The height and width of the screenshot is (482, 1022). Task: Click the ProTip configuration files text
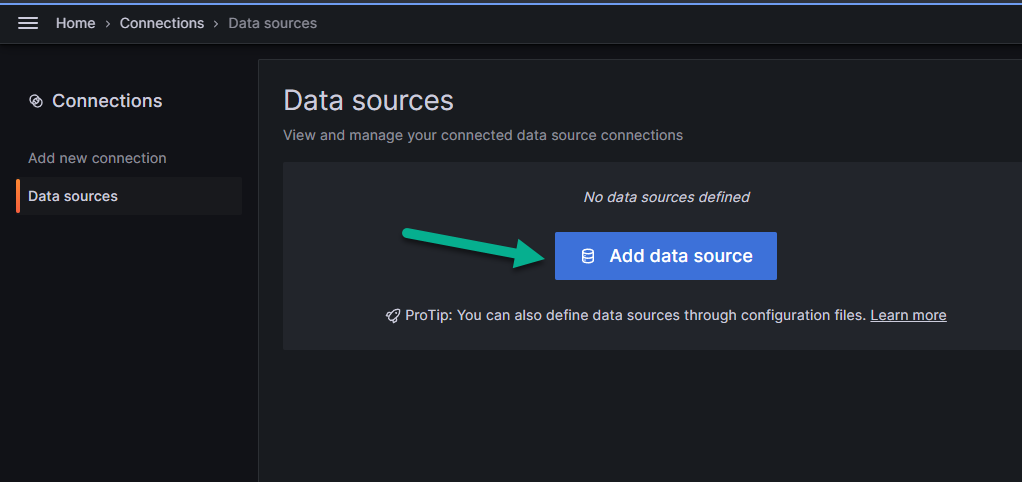(635, 315)
